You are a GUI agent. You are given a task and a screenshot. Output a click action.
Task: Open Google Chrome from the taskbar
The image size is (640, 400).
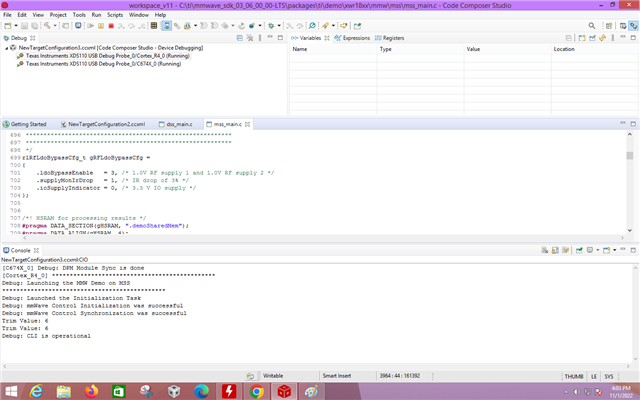click(x=256, y=391)
